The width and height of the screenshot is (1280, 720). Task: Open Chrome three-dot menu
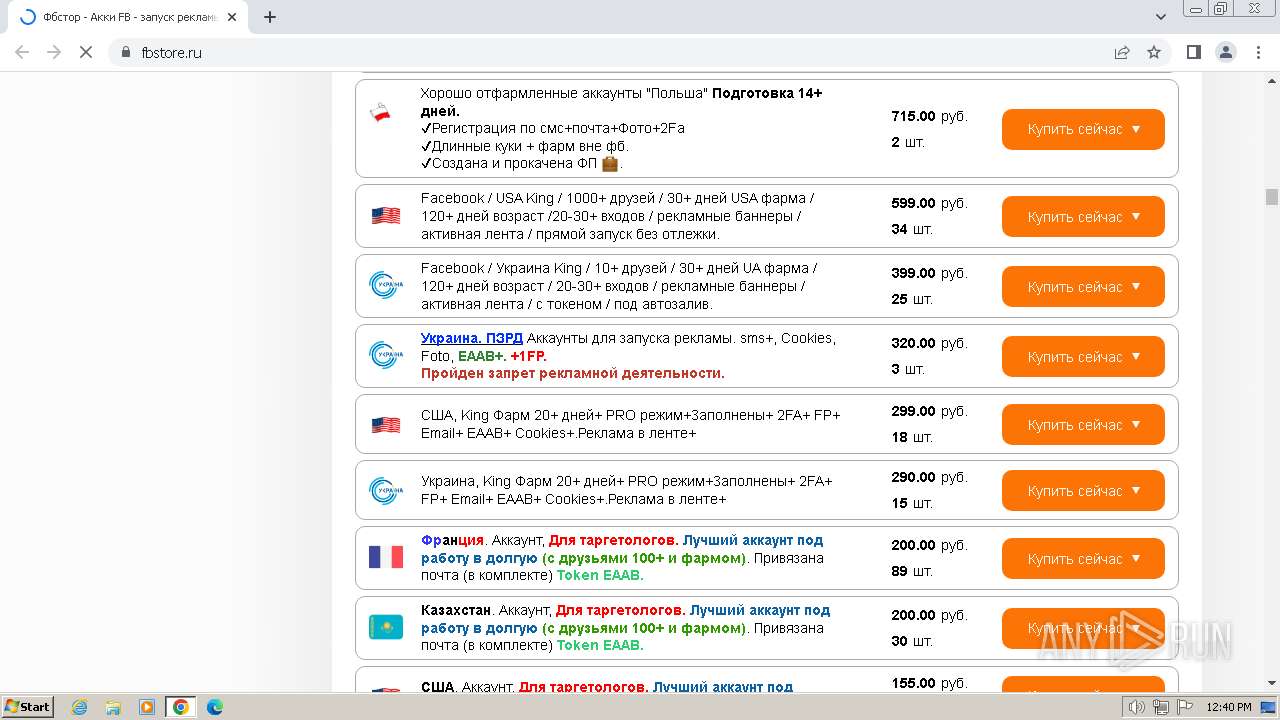(1259, 52)
